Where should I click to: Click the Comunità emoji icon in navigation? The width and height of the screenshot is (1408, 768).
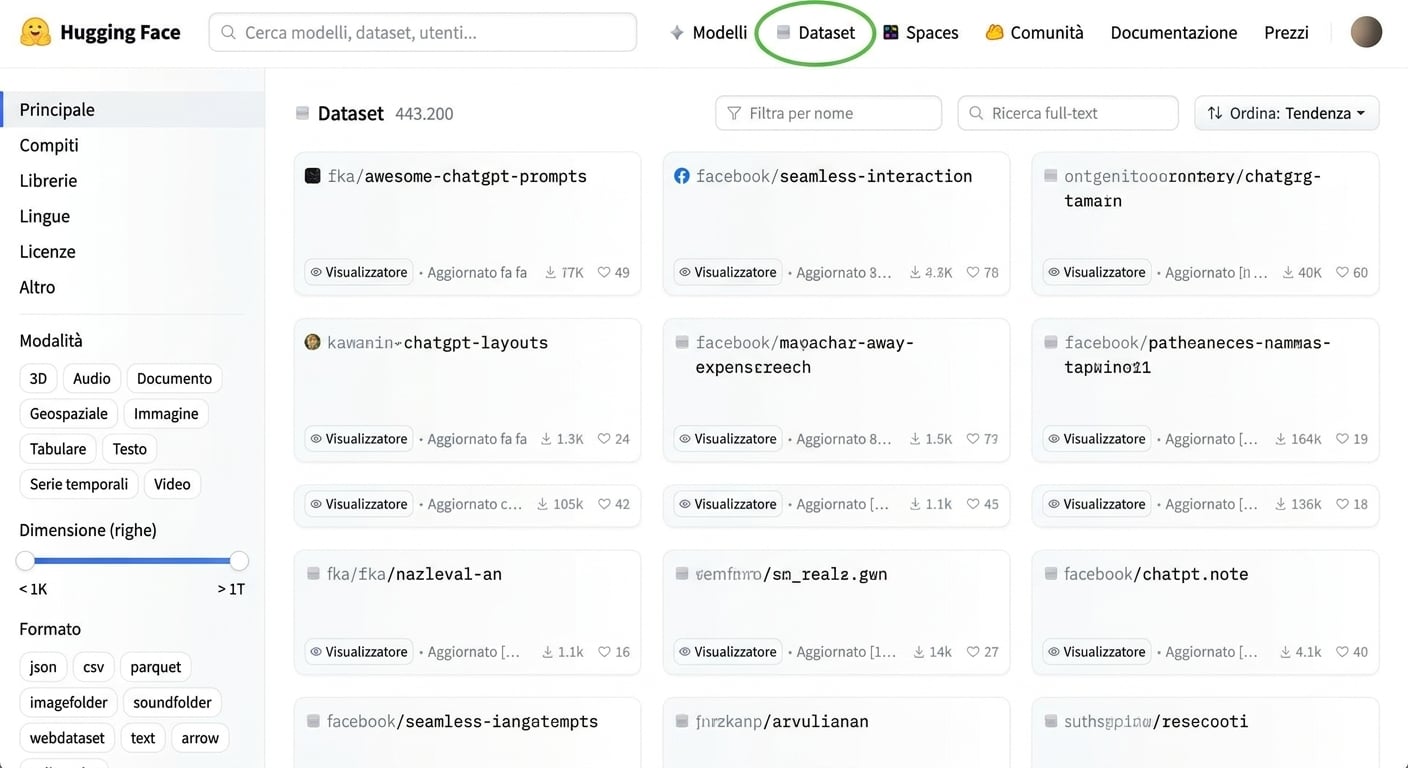pos(994,33)
